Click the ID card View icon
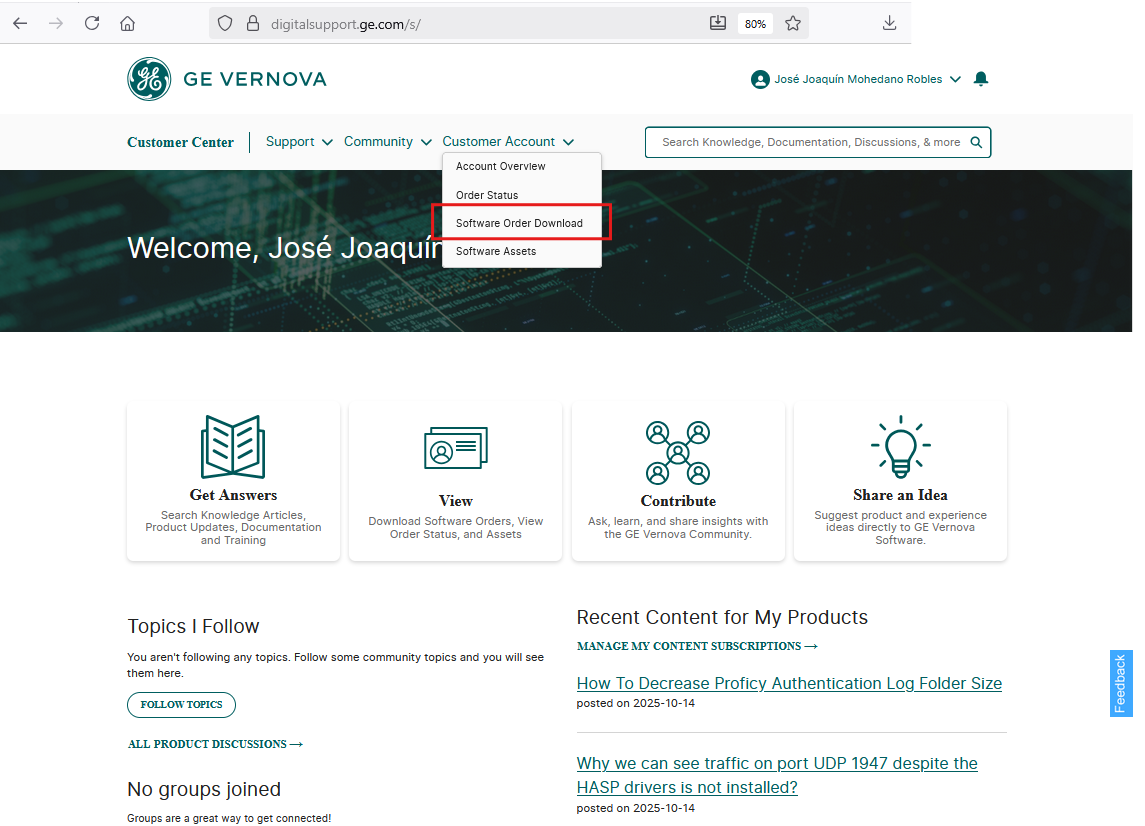The height and width of the screenshot is (826, 1145). pos(456,448)
